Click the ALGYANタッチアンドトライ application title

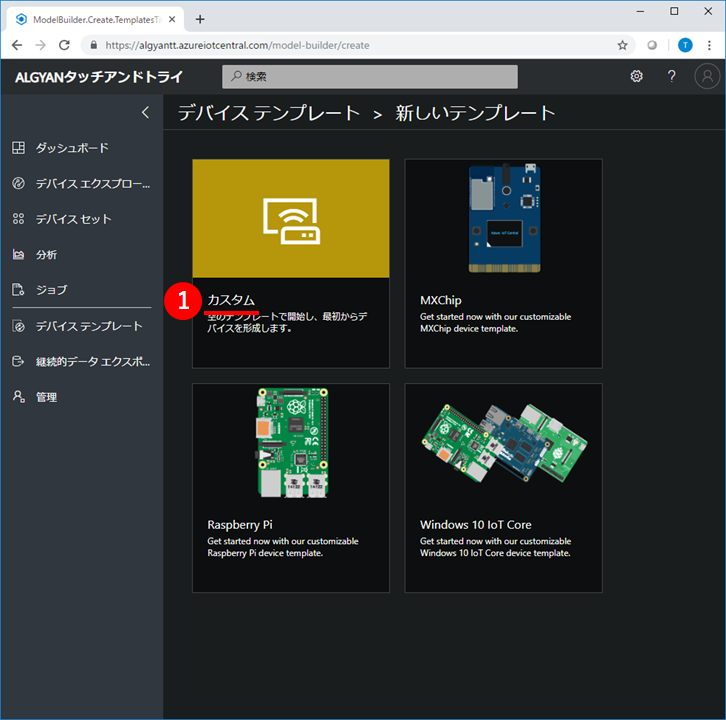[99, 76]
